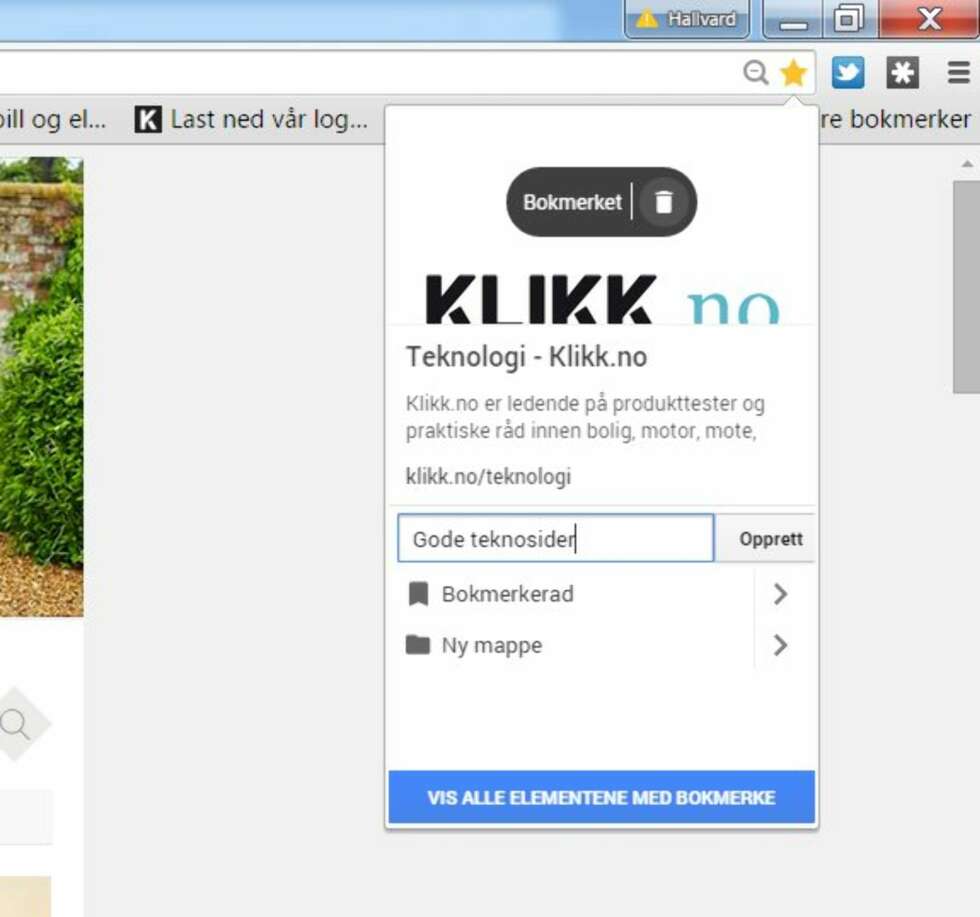Click the Klikk.no description text
The width and height of the screenshot is (980, 917).
pyautogui.click(x=585, y=417)
